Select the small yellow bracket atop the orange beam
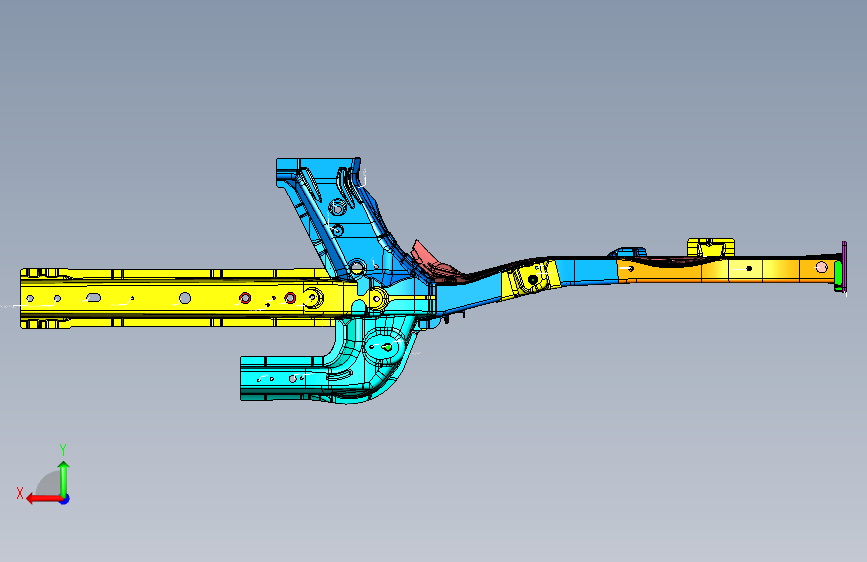Screen dimensions: 867x562 tap(711, 247)
